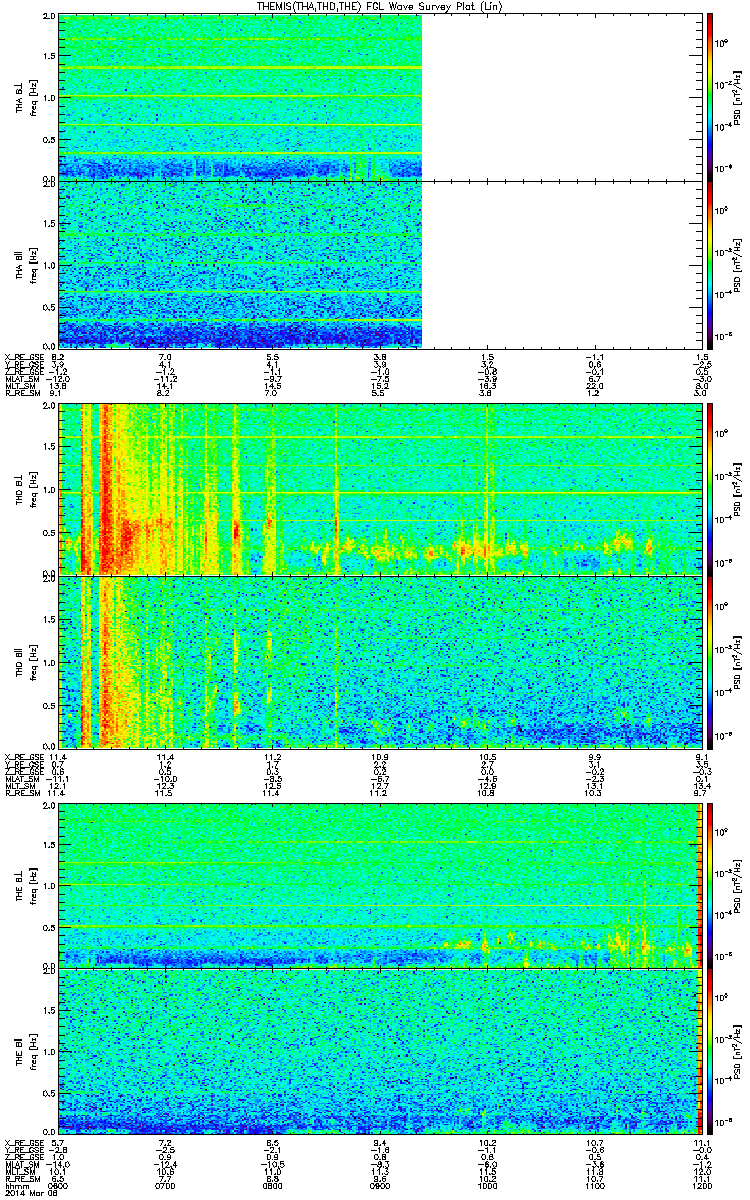
Task: Click the 1.0 tick on THA BII axis
Action: click(49, 266)
